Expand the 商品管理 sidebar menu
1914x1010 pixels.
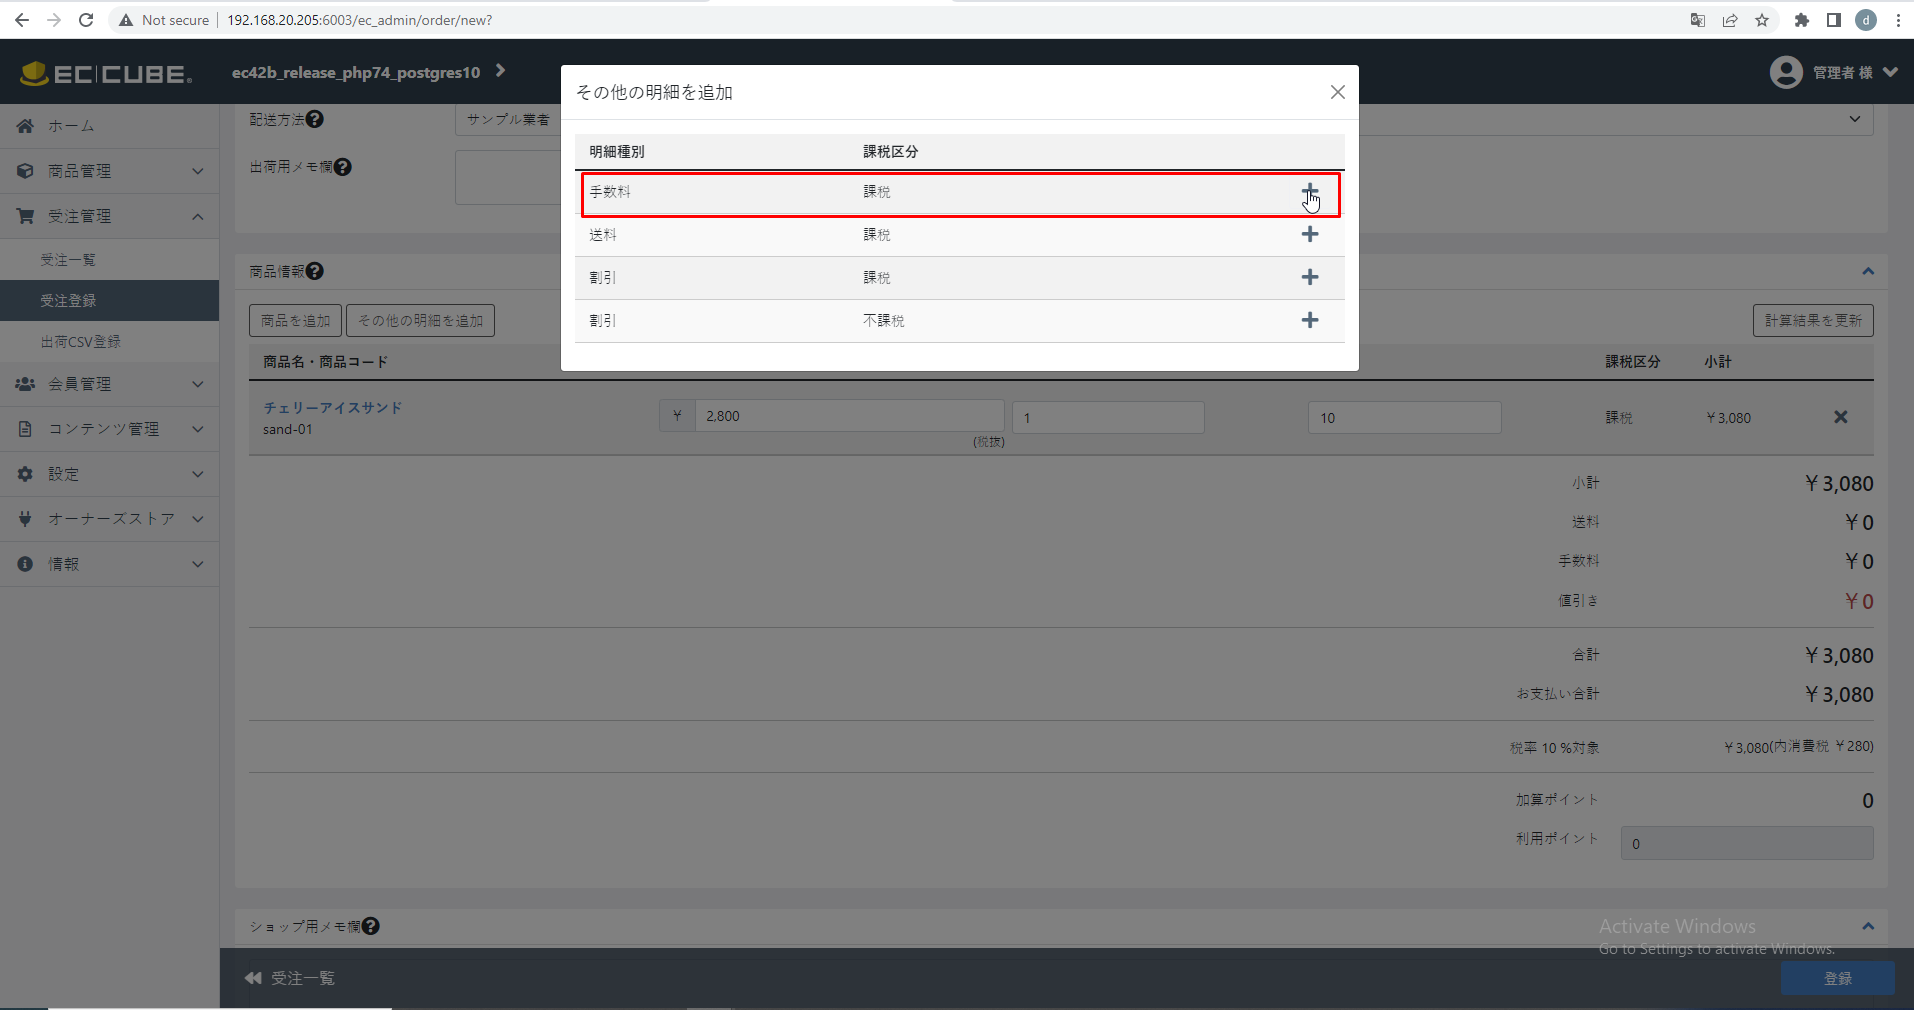tap(109, 171)
